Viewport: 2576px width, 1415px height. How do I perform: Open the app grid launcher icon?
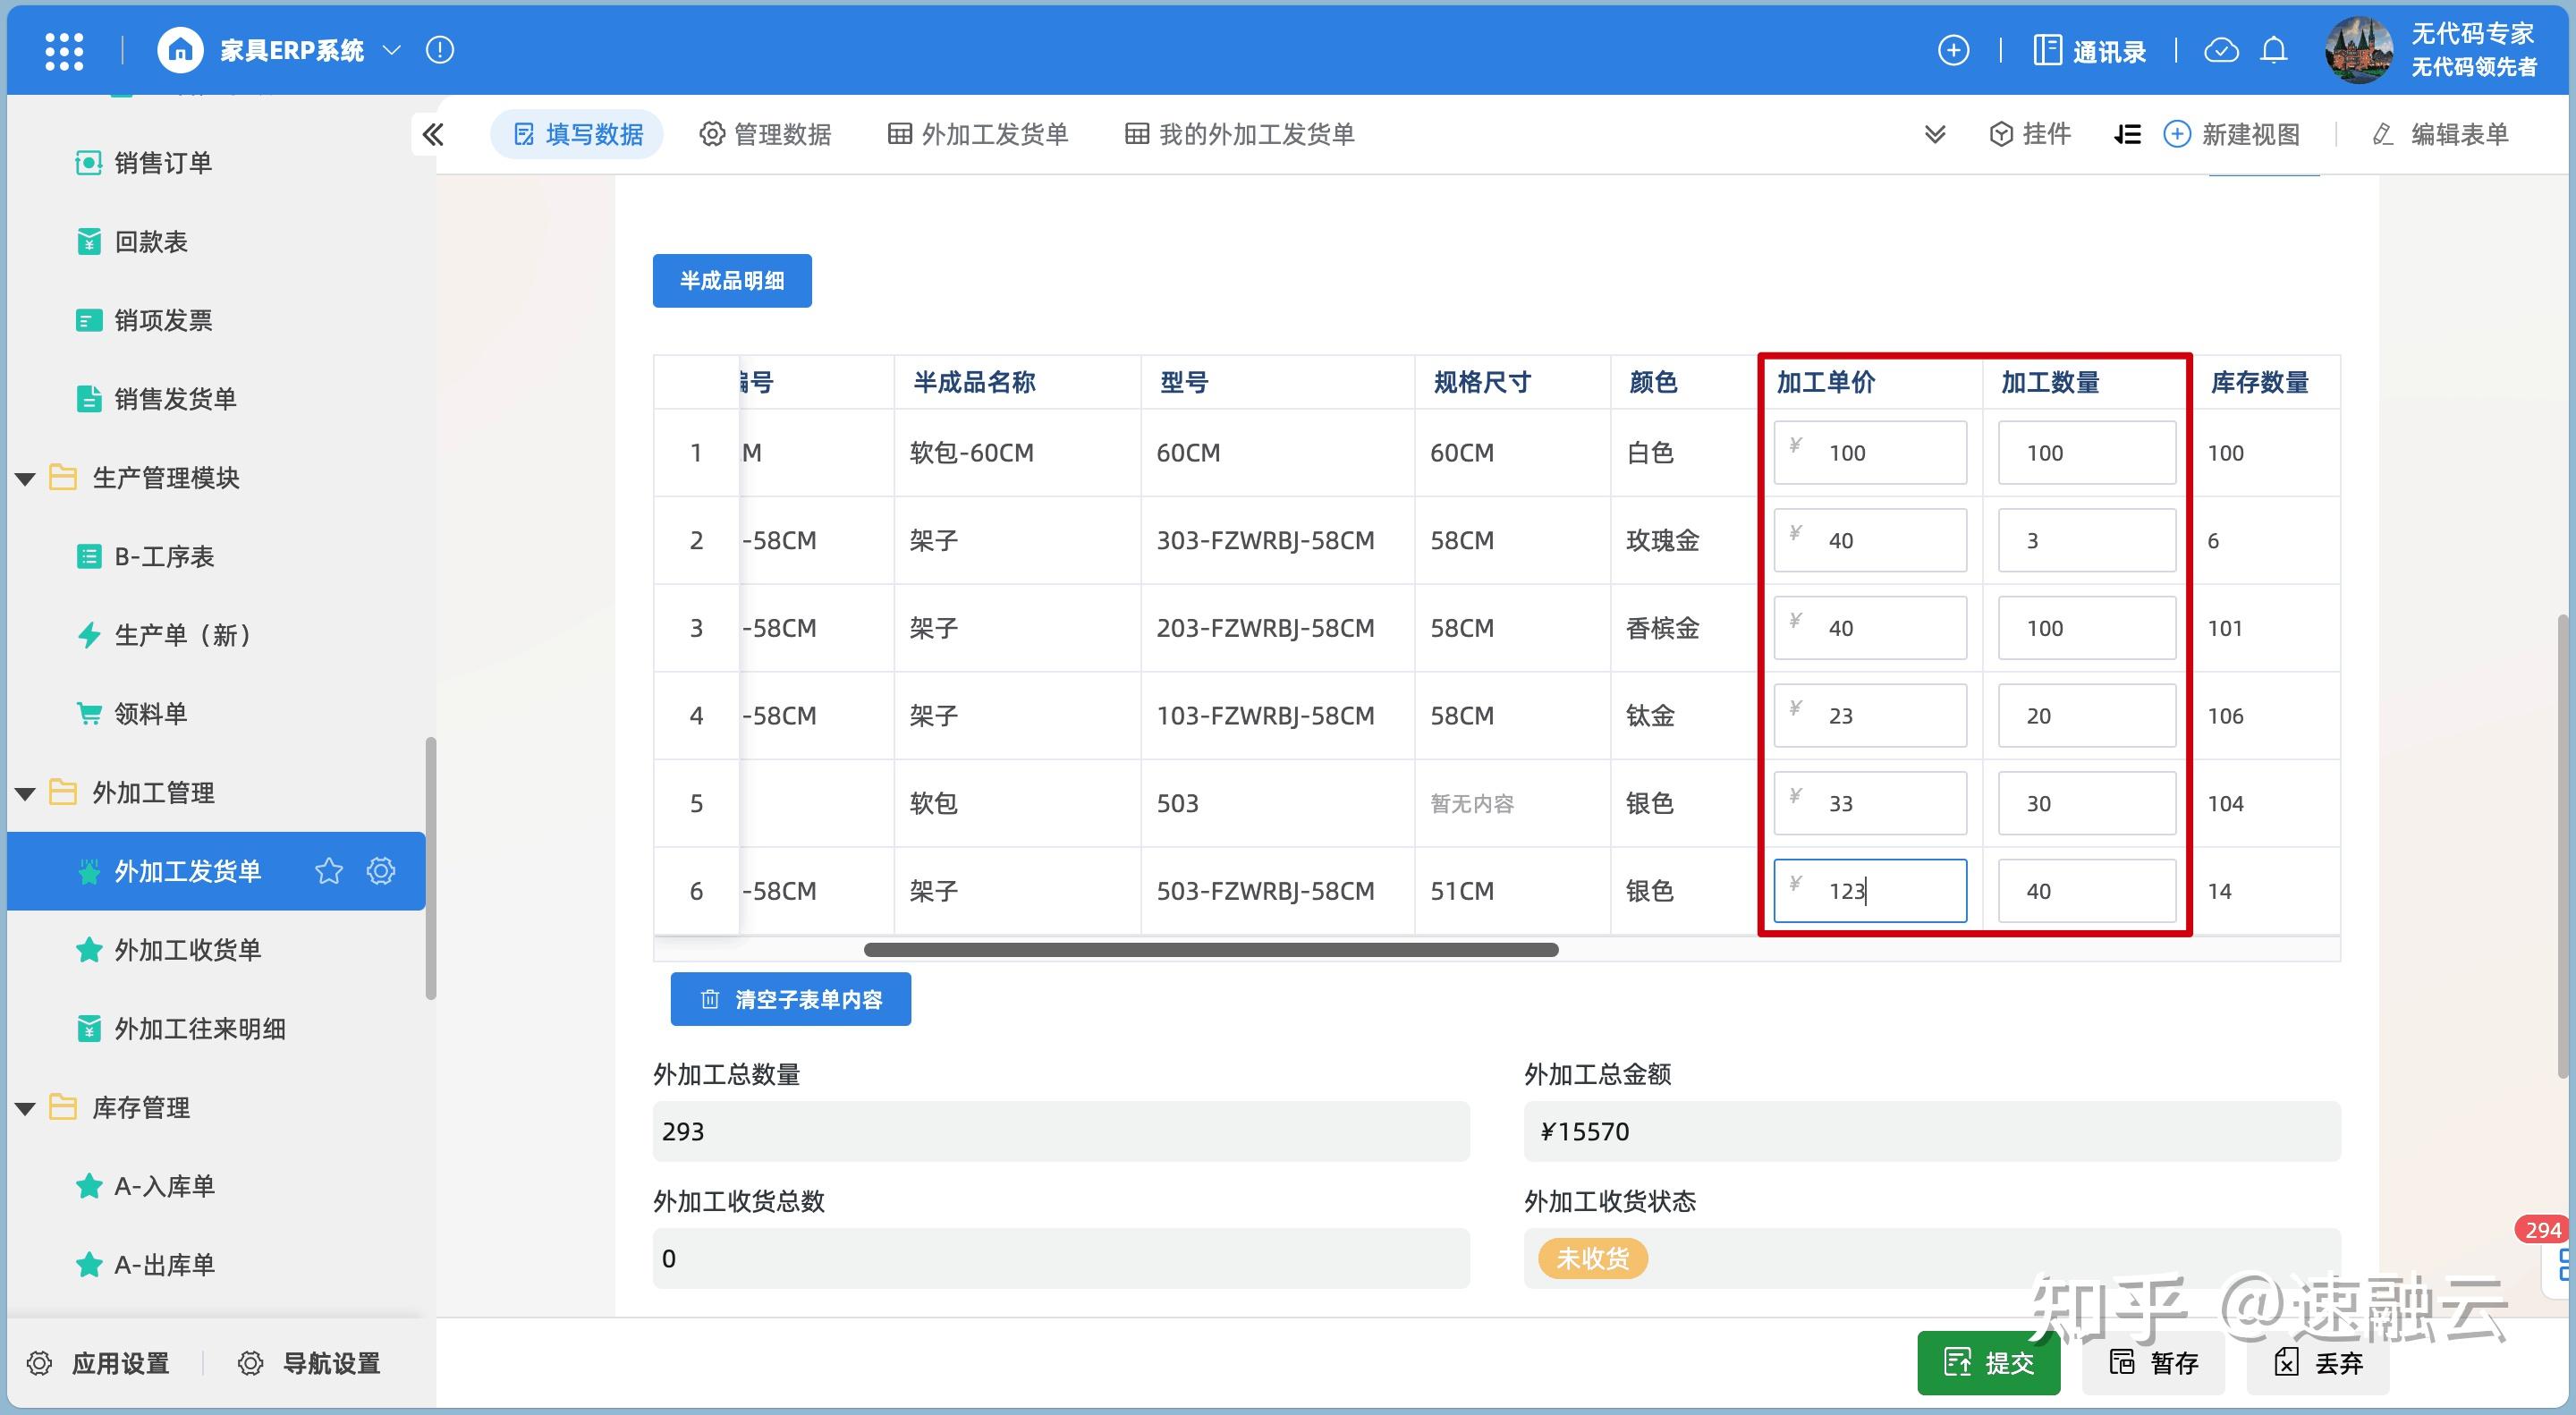coord(63,50)
